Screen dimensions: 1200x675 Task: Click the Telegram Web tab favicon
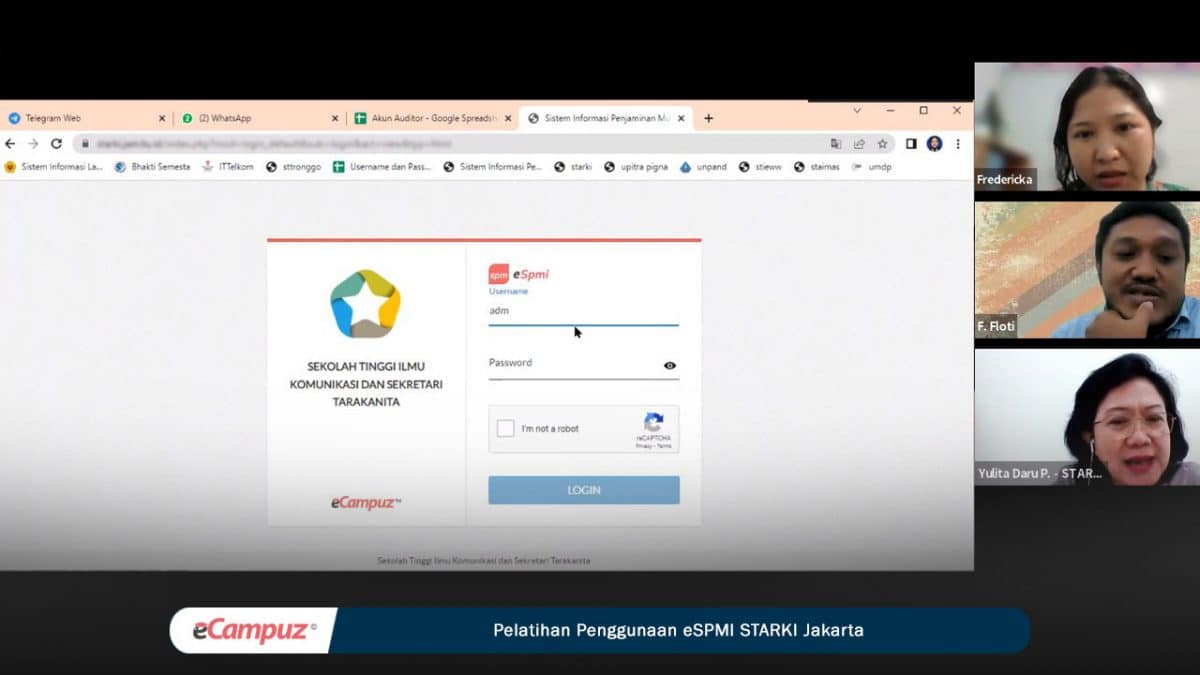14,118
